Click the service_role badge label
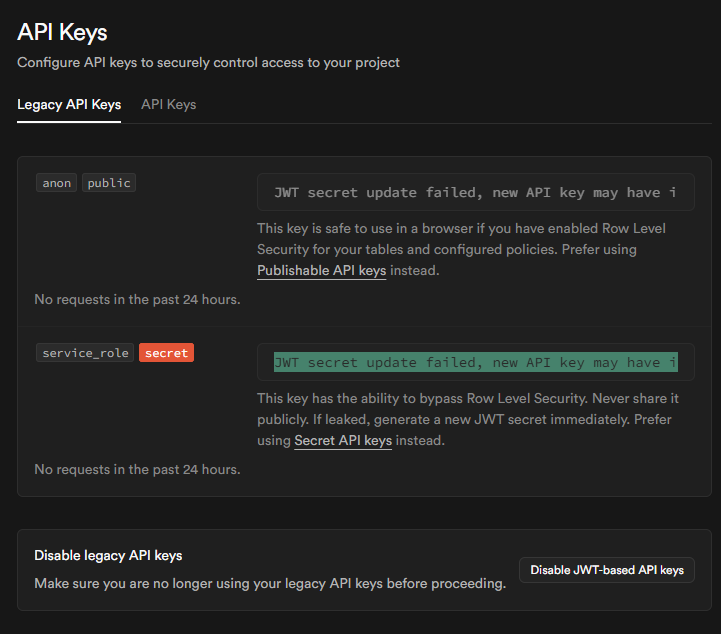Screen dimensions: 721x634 [85, 353]
